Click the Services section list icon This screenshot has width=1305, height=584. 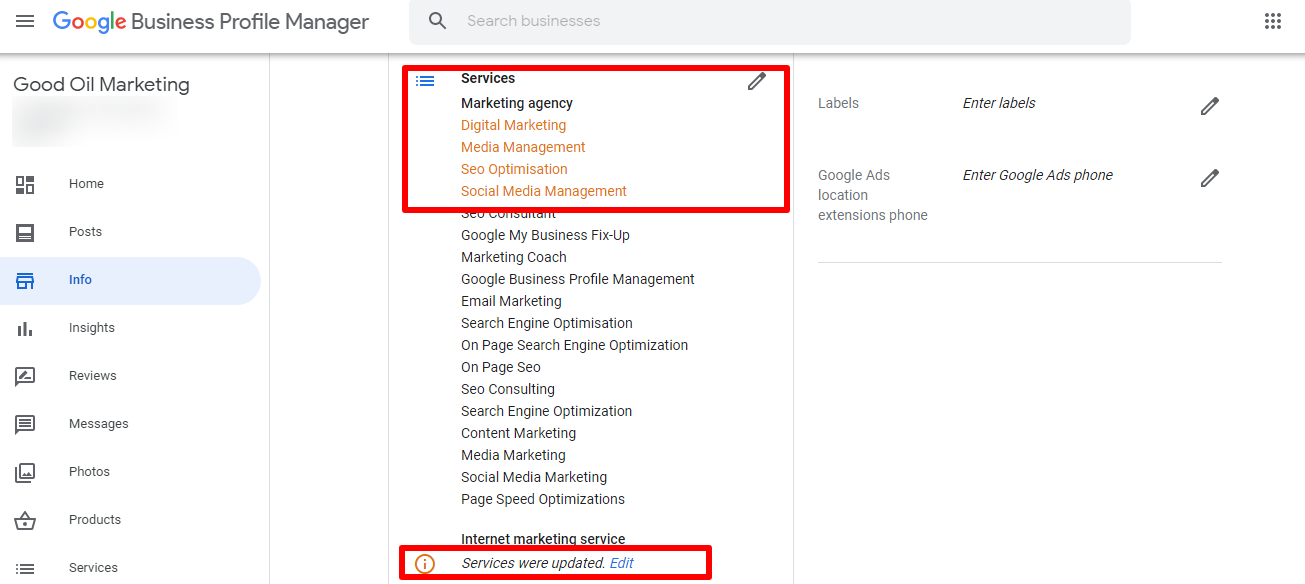point(425,81)
